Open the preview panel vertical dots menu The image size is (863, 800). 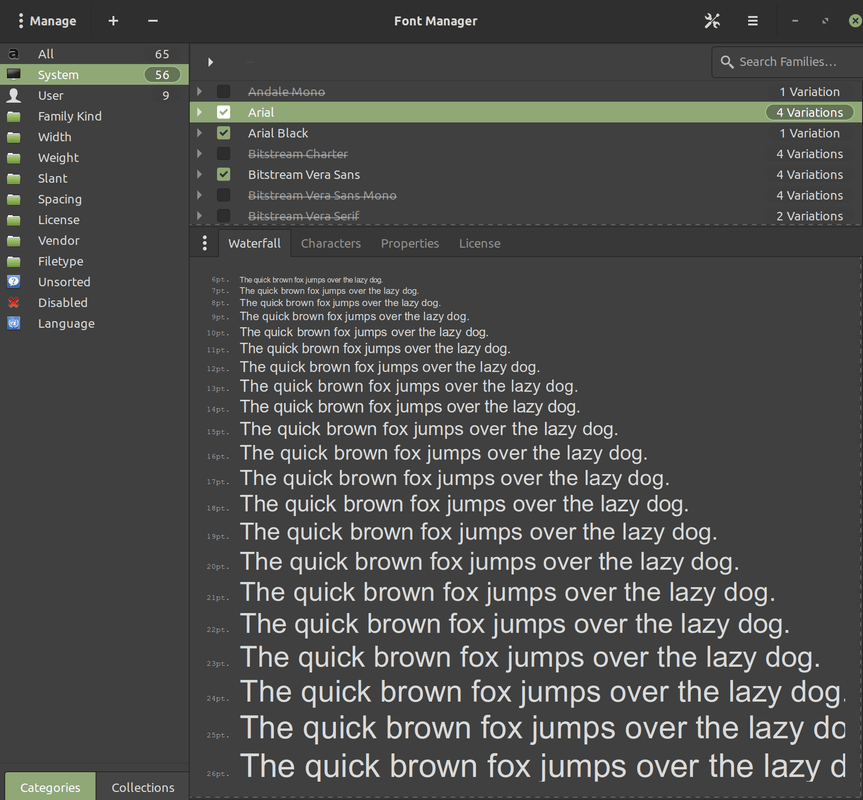tap(204, 243)
